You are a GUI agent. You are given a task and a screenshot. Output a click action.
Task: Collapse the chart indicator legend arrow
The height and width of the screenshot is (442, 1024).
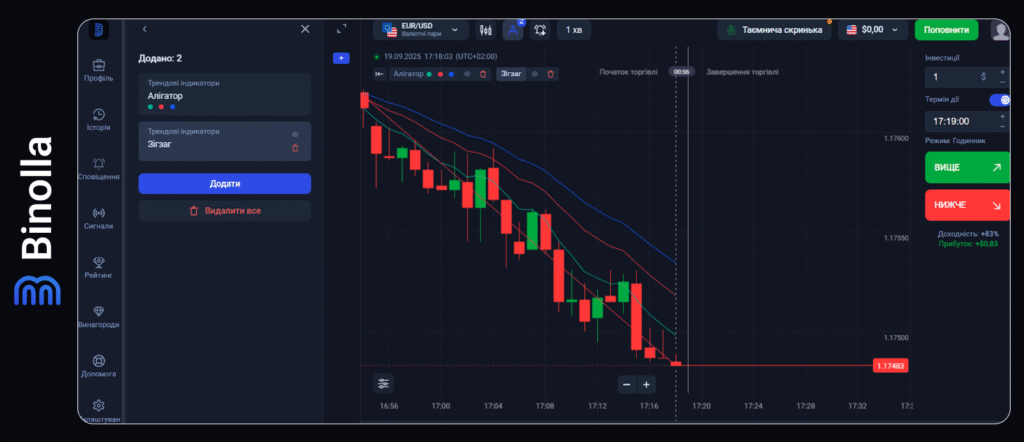tap(379, 74)
